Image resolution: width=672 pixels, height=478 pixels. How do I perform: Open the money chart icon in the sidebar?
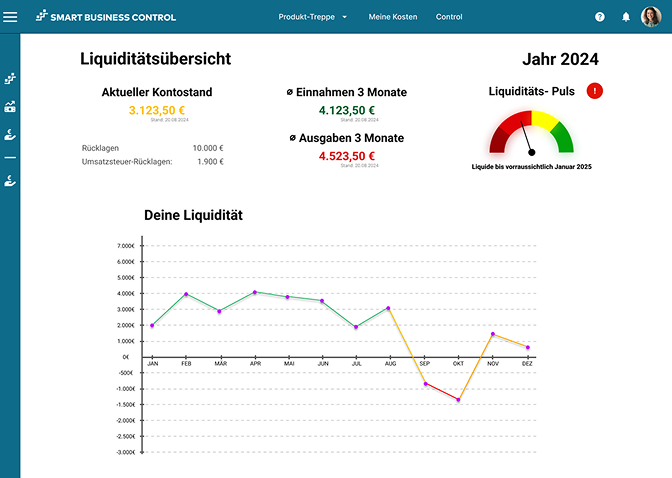click(10, 107)
